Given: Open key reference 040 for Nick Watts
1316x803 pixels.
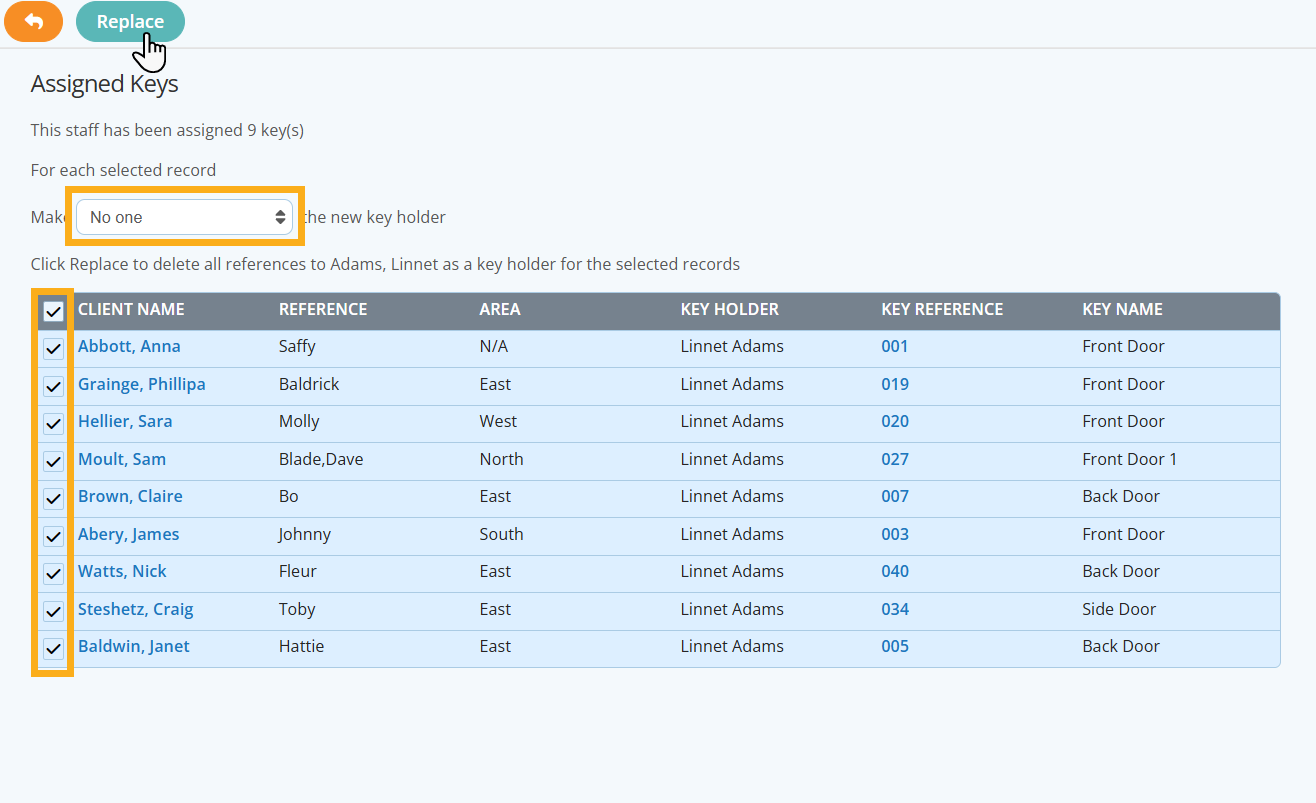Looking at the screenshot, I should tap(894, 571).
